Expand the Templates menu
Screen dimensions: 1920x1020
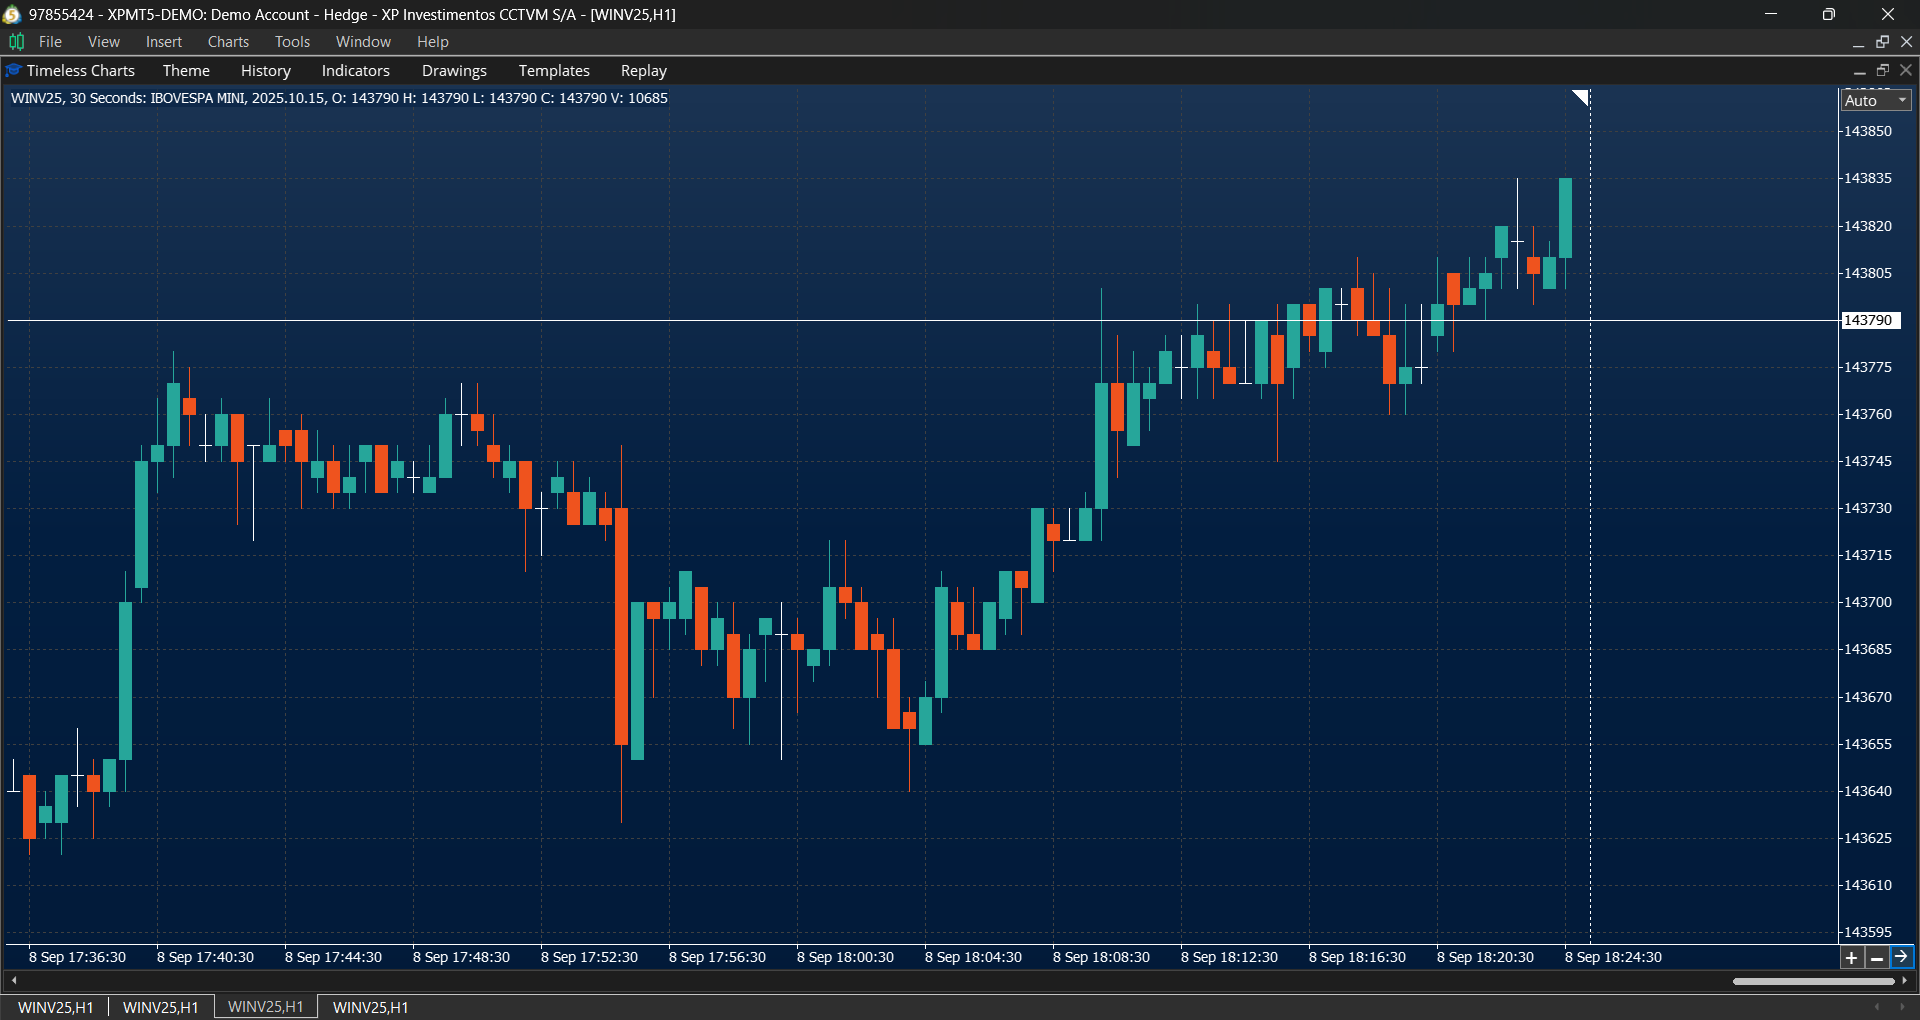(x=553, y=71)
